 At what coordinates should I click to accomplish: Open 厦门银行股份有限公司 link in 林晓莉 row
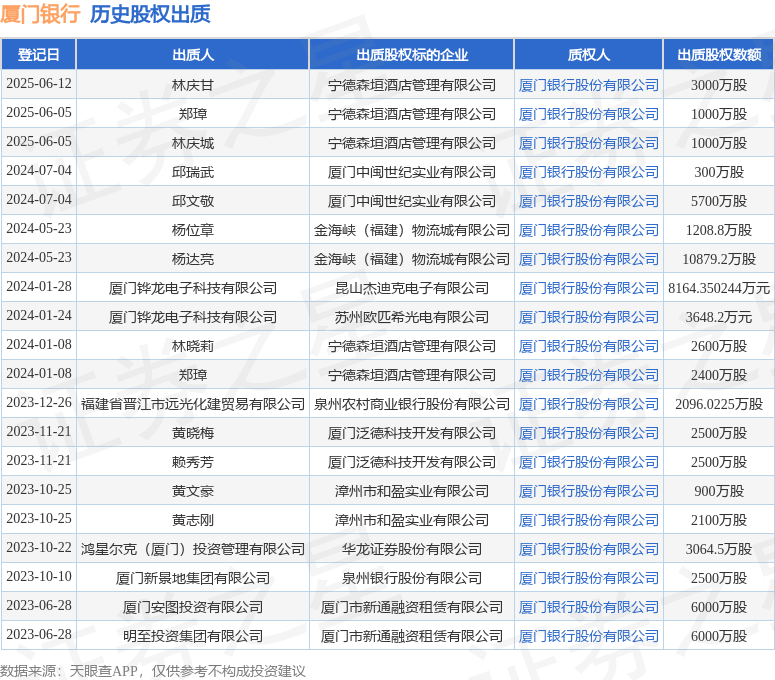[588, 346]
